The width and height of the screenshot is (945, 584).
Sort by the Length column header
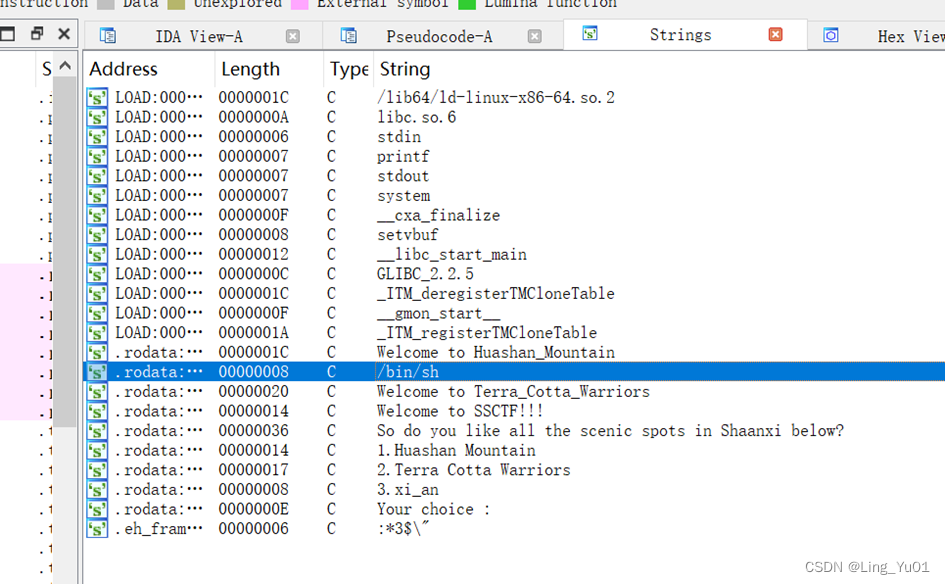pos(250,69)
